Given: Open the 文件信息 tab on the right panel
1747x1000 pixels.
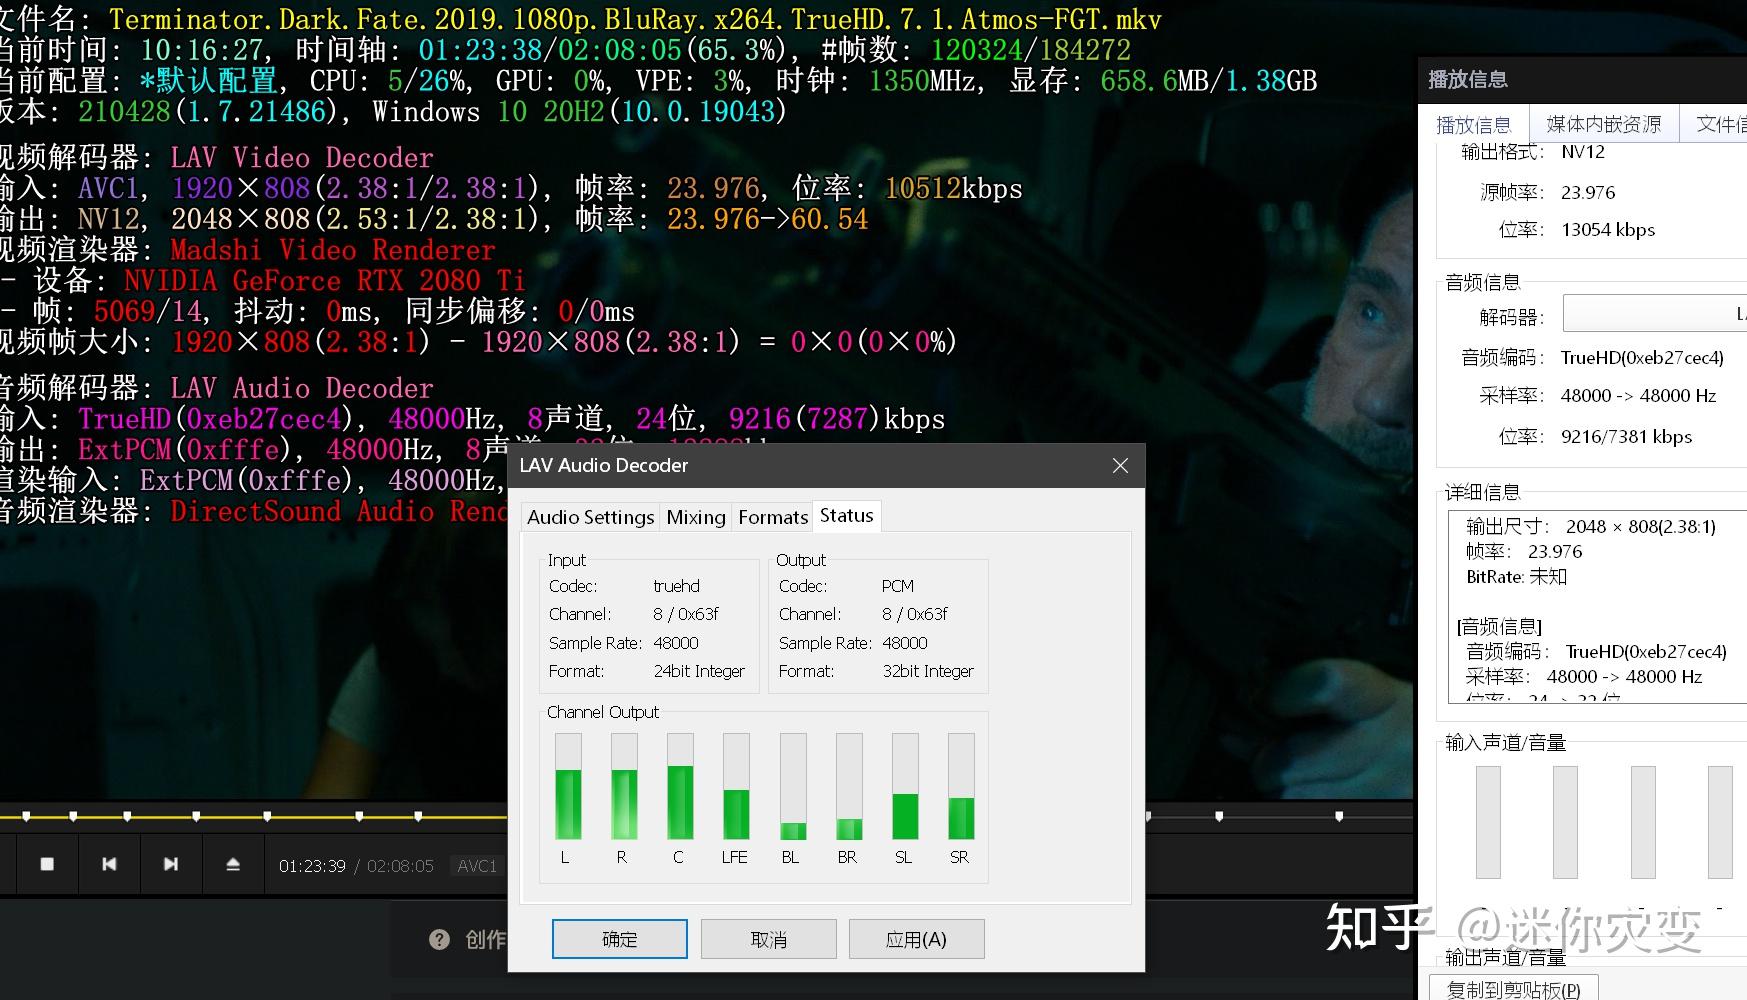Looking at the screenshot, I should coord(1722,123).
